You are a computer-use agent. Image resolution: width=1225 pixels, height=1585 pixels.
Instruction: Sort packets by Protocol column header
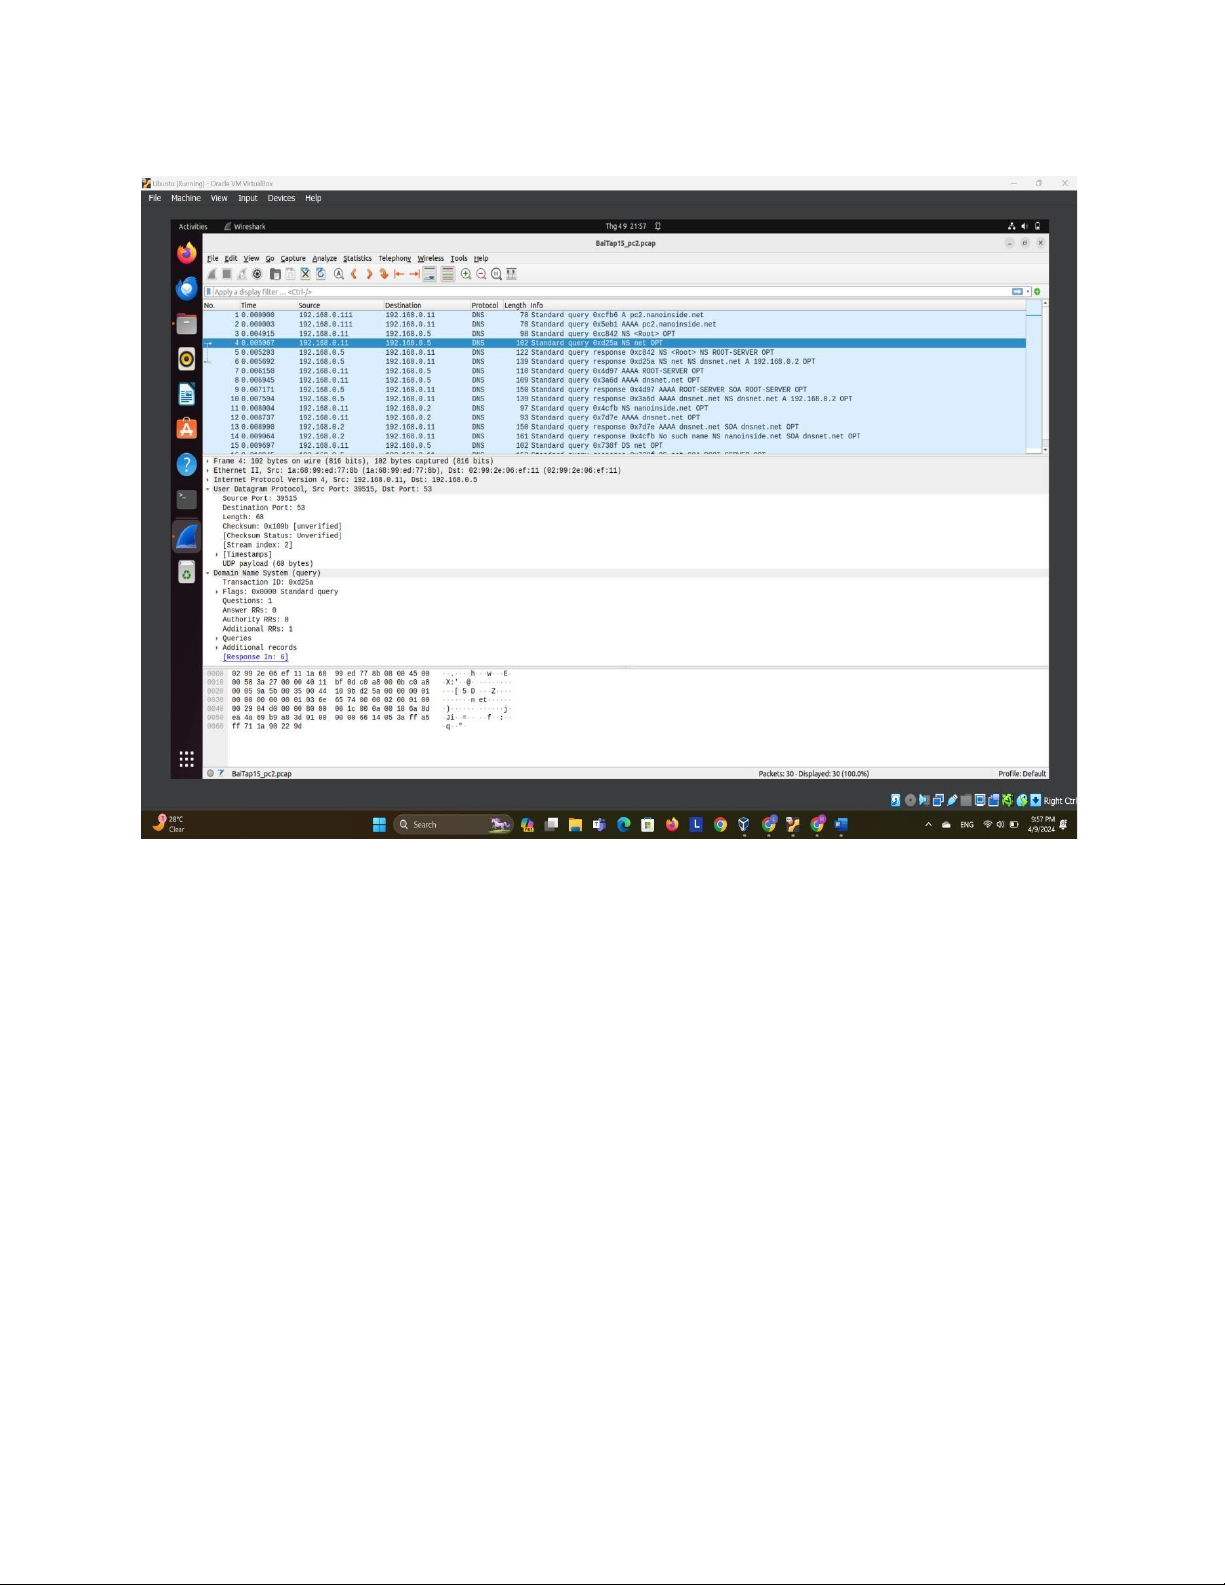click(x=485, y=305)
